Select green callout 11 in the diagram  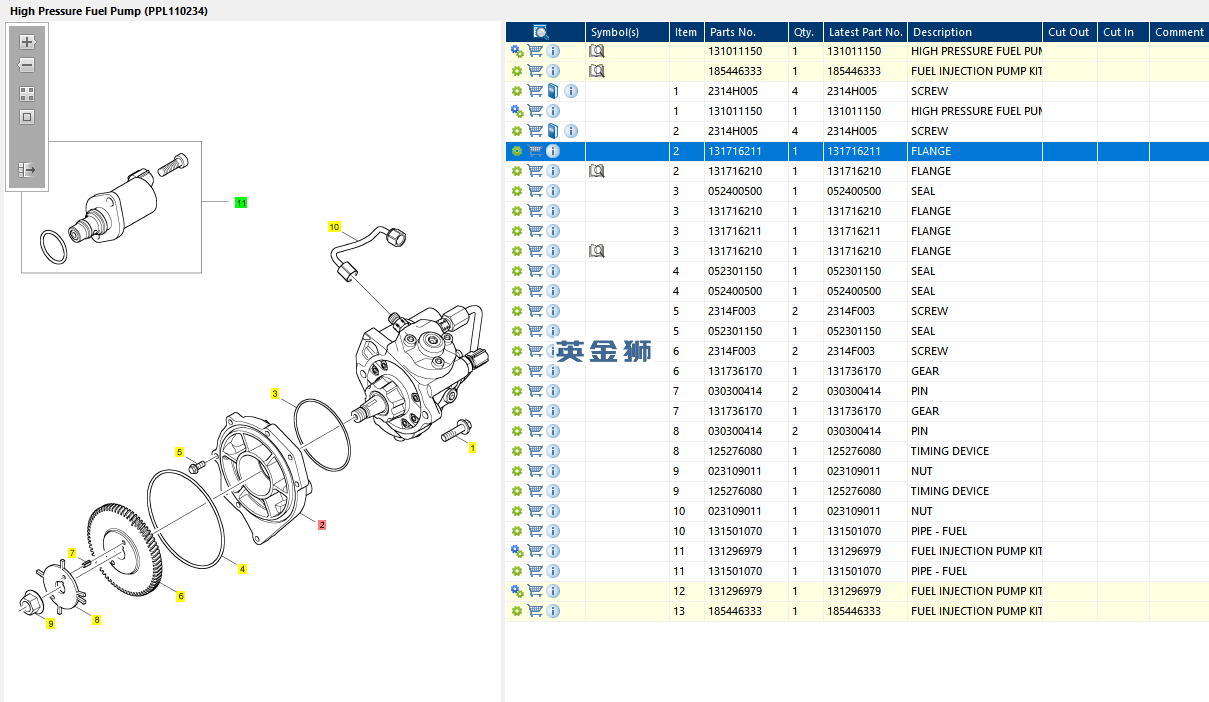point(241,203)
